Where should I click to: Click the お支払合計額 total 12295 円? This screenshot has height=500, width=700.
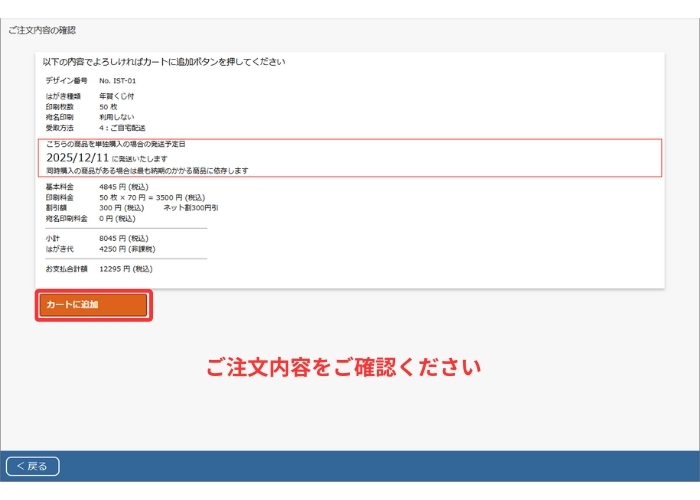pyautogui.click(x=126, y=269)
